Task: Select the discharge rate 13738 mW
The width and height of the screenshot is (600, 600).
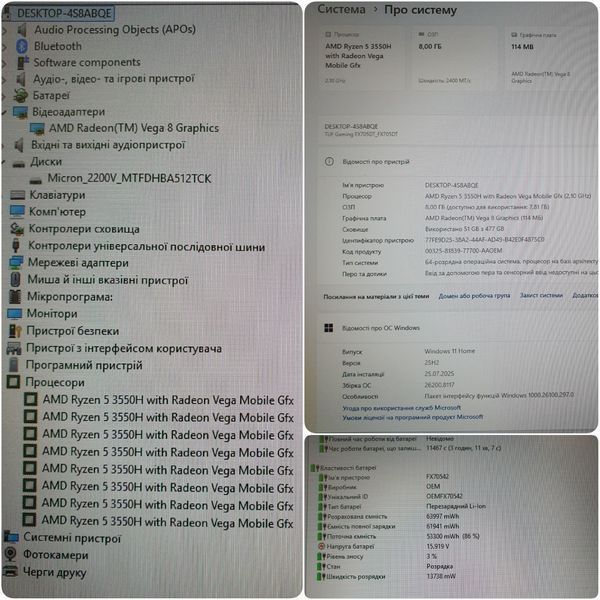Action: (441, 576)
